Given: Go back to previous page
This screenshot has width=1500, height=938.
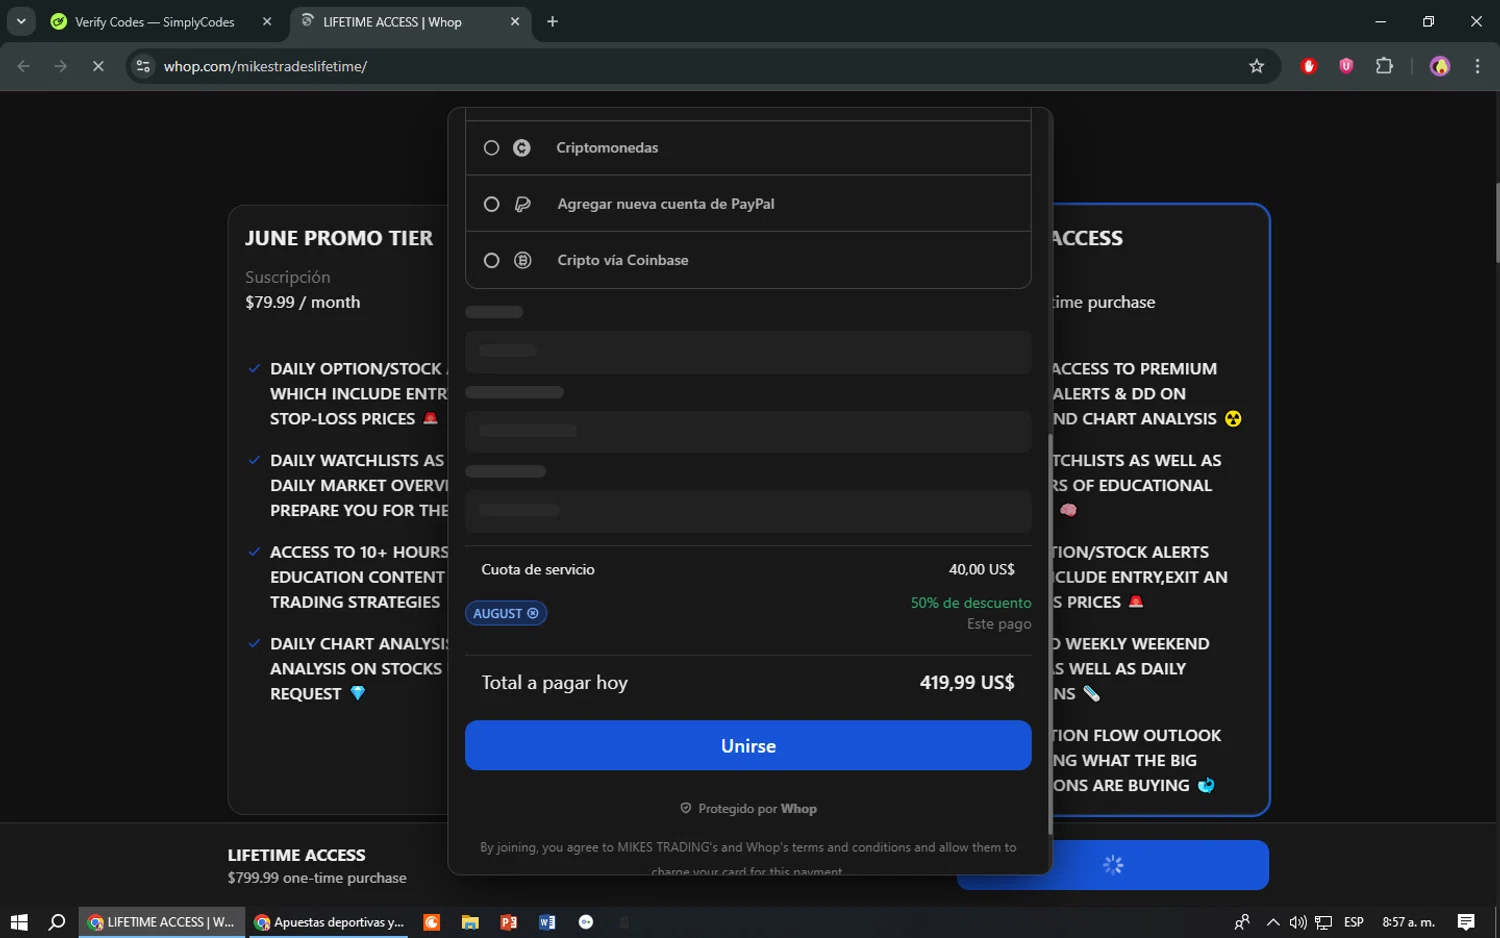Looking at the screenshot, I should coord(24,66).
